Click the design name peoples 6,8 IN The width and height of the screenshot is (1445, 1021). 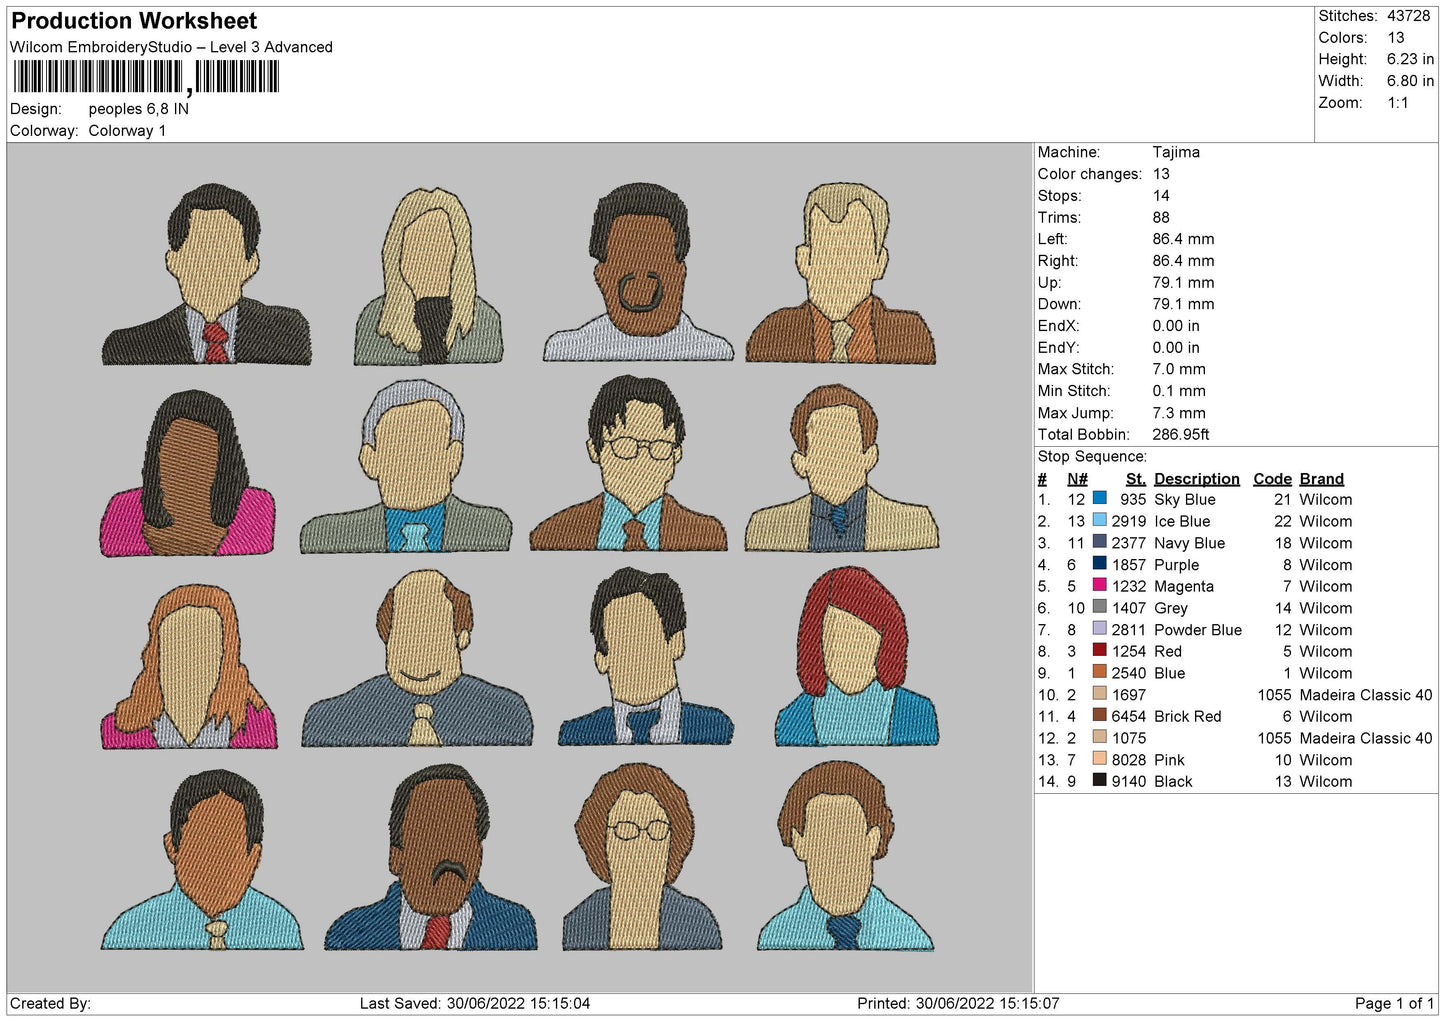pos(138,109)
